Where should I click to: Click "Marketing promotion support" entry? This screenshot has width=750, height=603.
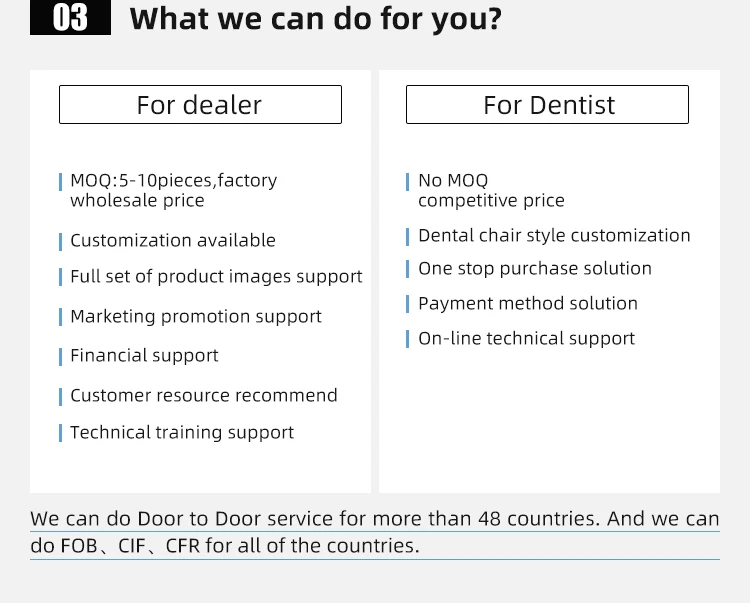point(195,316)
